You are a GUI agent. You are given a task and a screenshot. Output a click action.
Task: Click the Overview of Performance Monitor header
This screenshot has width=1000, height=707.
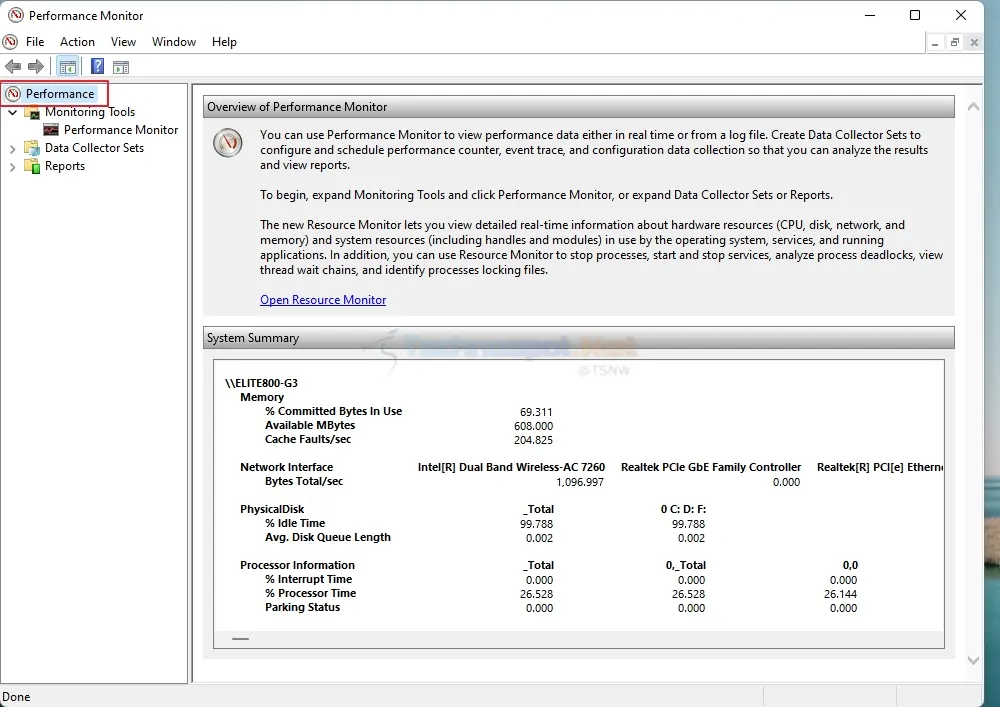click(578, 106)
